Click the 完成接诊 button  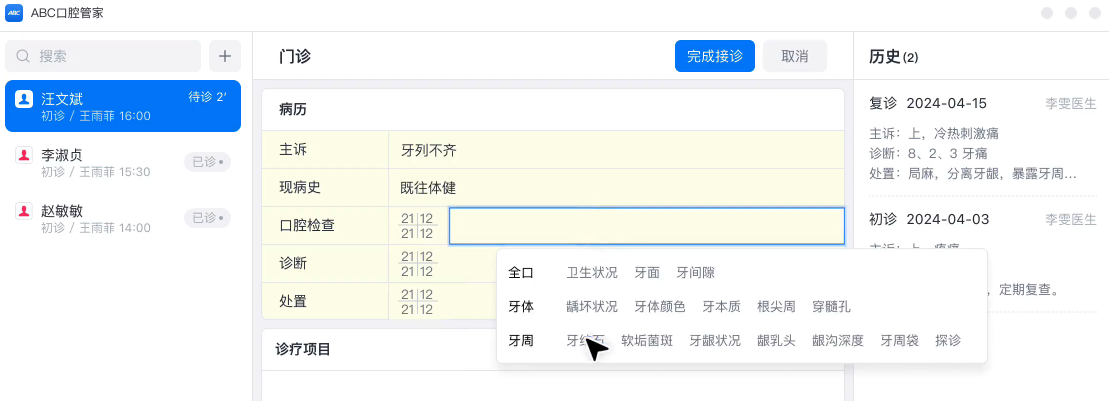tap(714, 56)
